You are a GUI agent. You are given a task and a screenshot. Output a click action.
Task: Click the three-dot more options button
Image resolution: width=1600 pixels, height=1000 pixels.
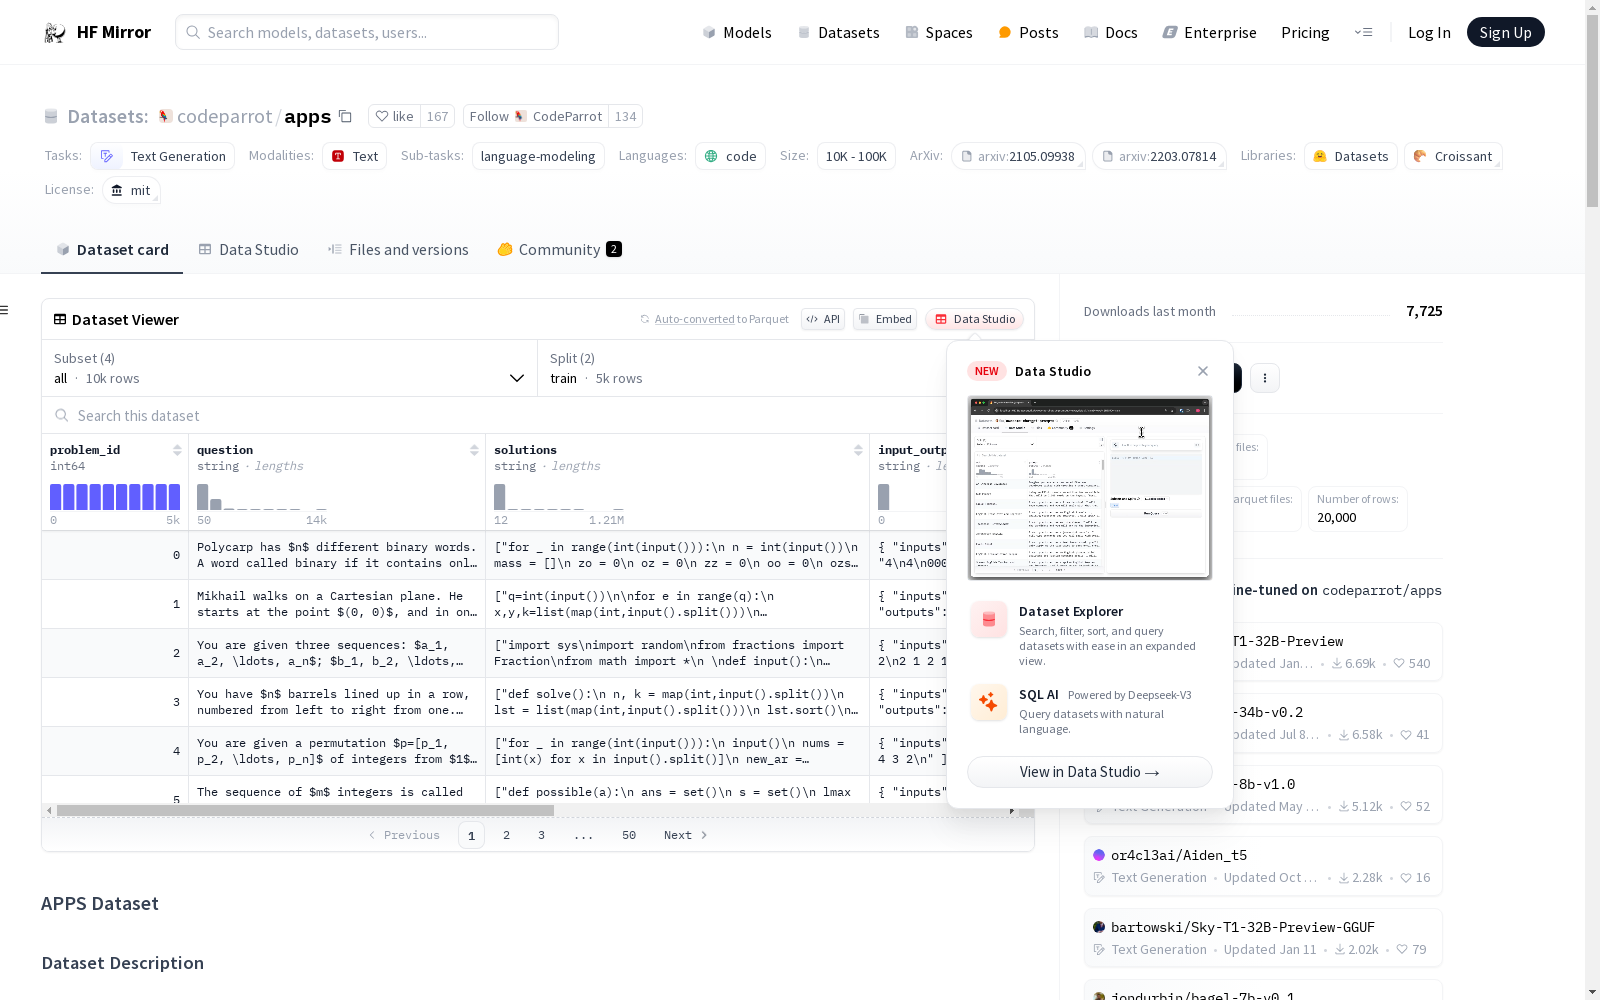pyautogui.click(x=1265, y=378)
